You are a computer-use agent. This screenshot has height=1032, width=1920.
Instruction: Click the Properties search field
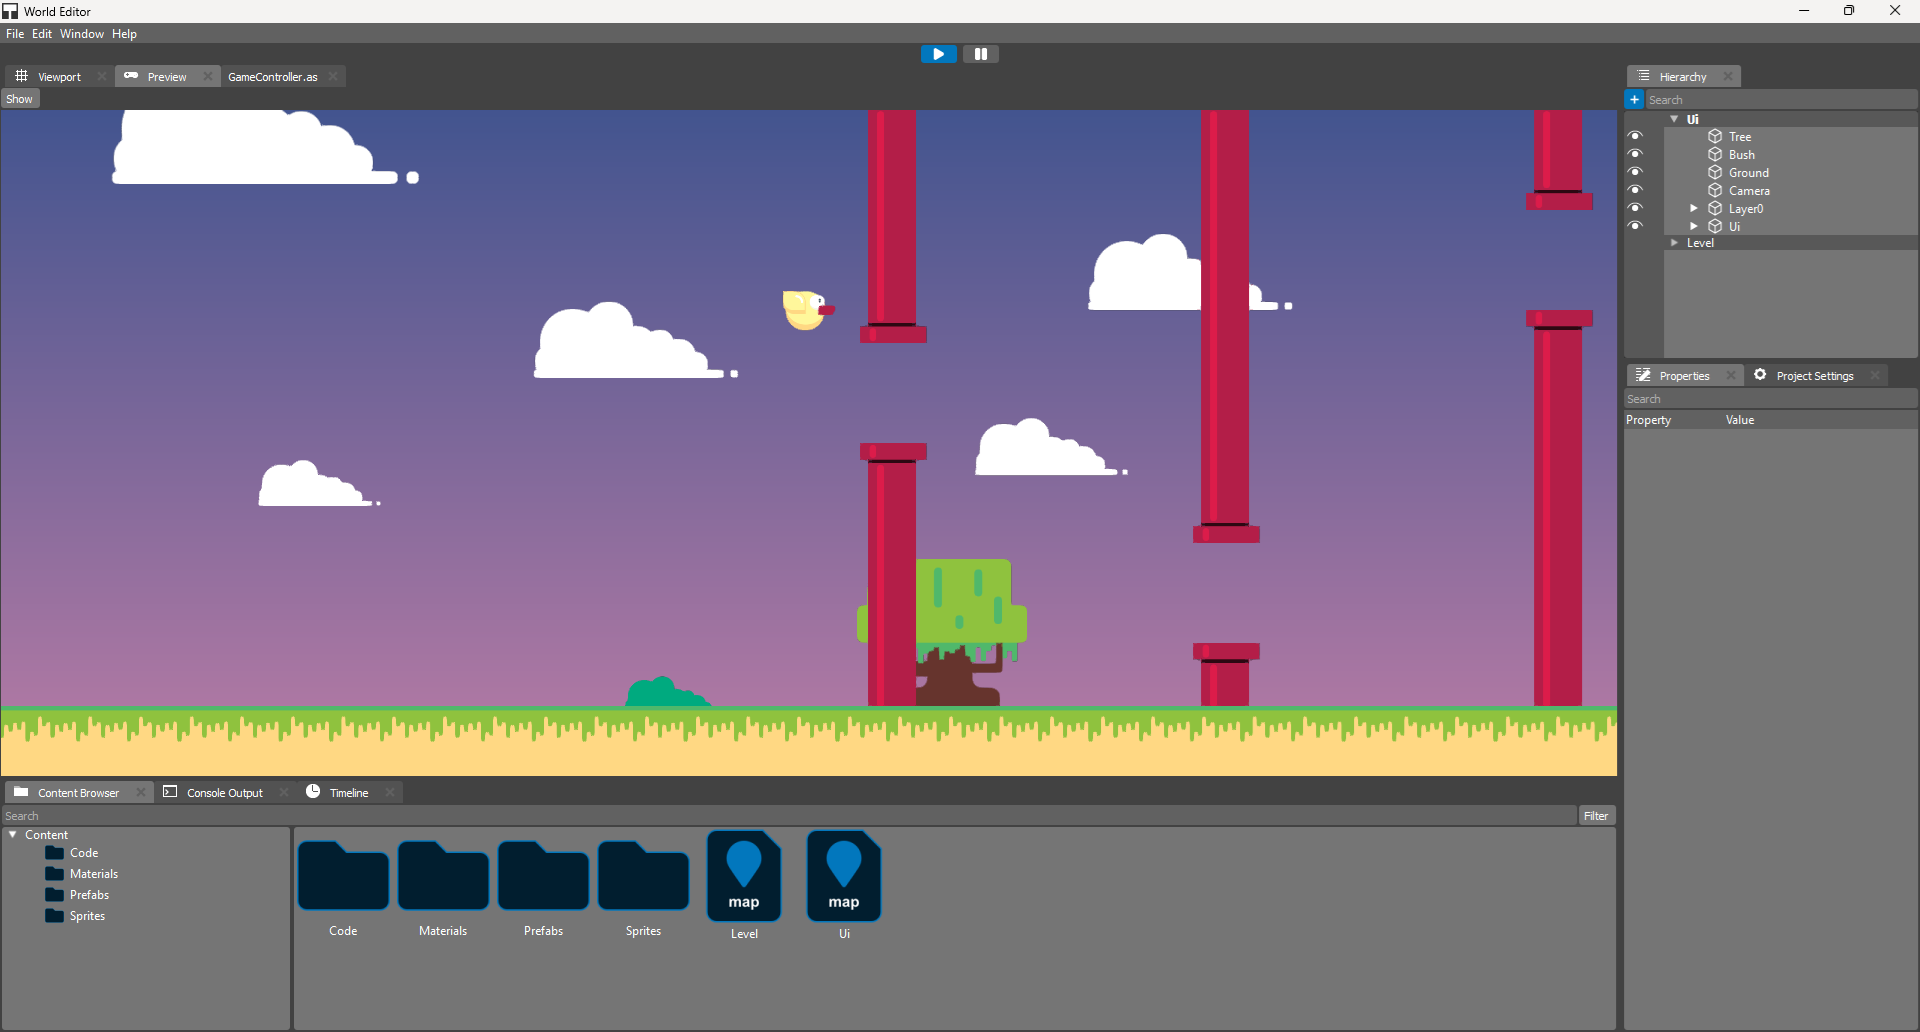tap(1771, 399)
